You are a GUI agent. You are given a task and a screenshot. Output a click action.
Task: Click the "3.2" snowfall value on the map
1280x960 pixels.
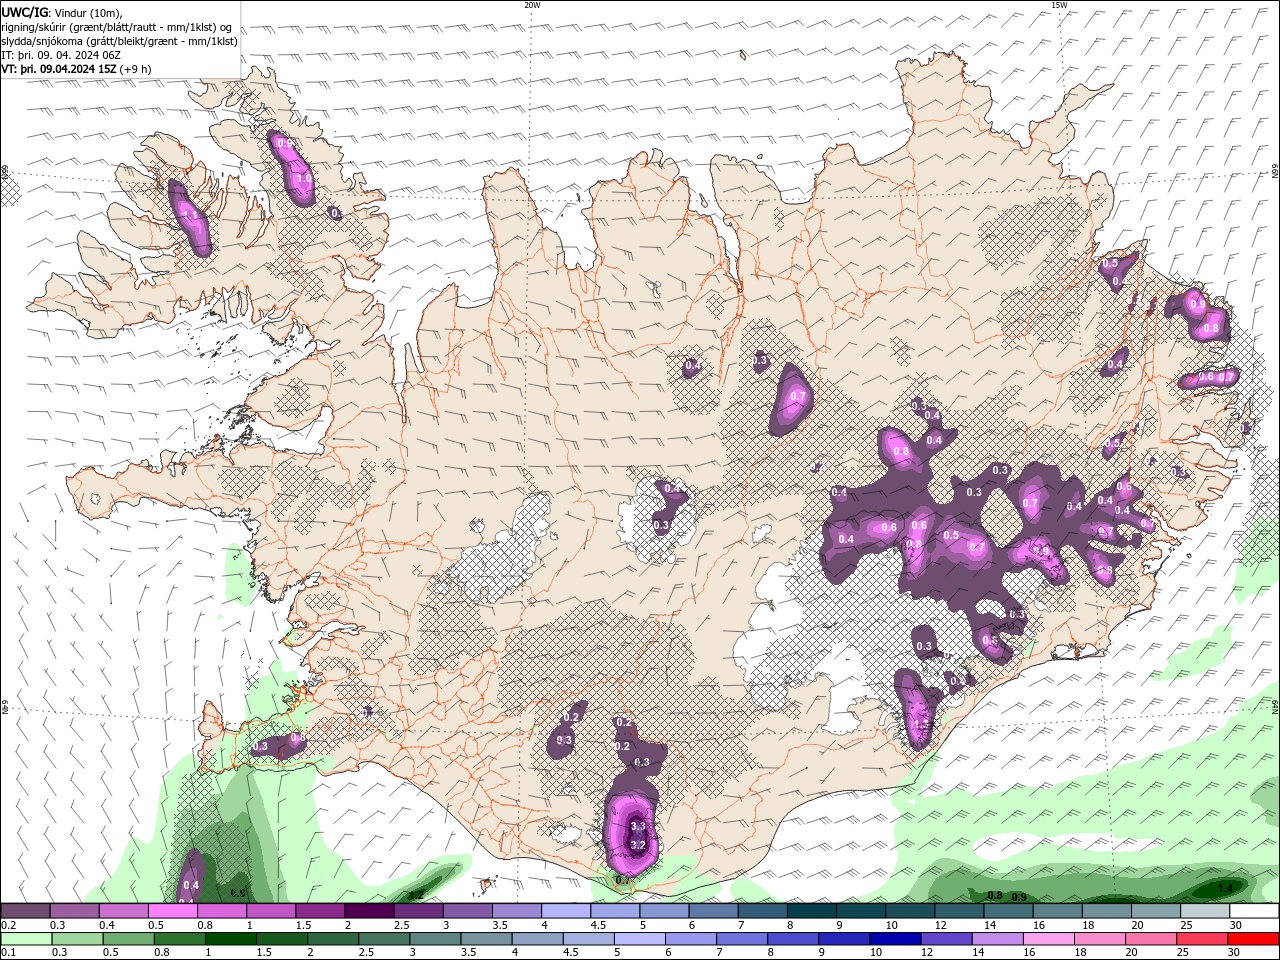click(x=638, y=845)
